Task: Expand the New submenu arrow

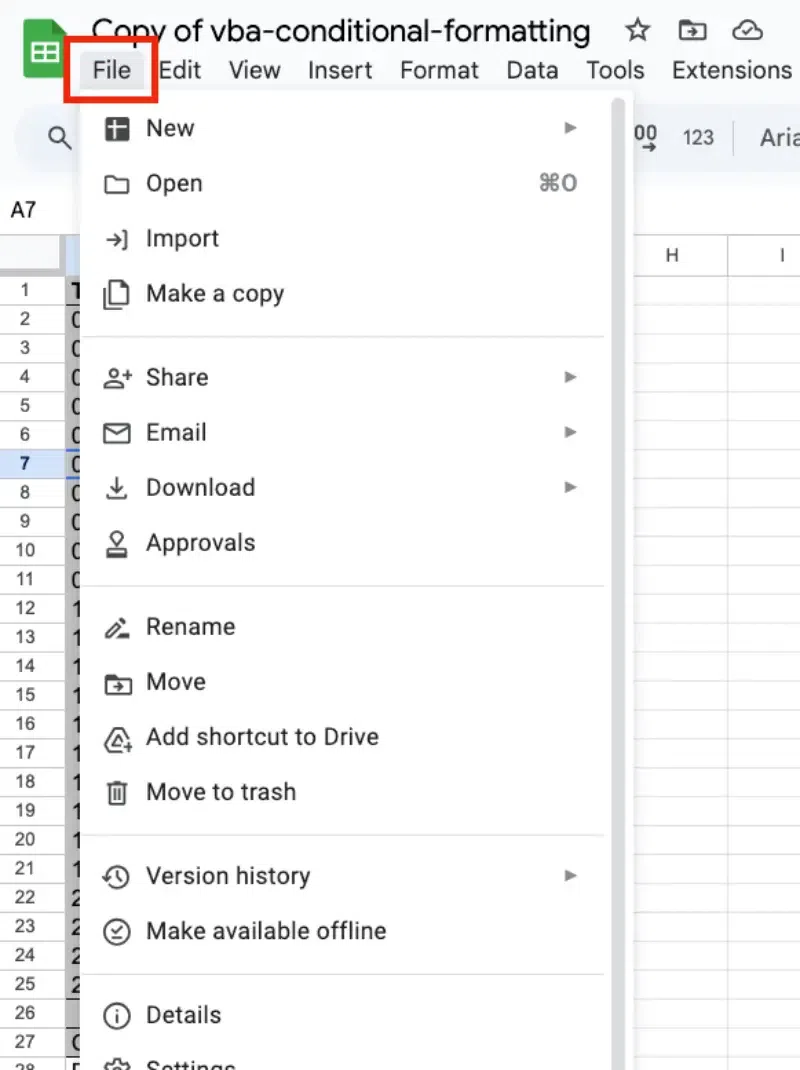Action: pyautogui.click(x=570, y=128)
